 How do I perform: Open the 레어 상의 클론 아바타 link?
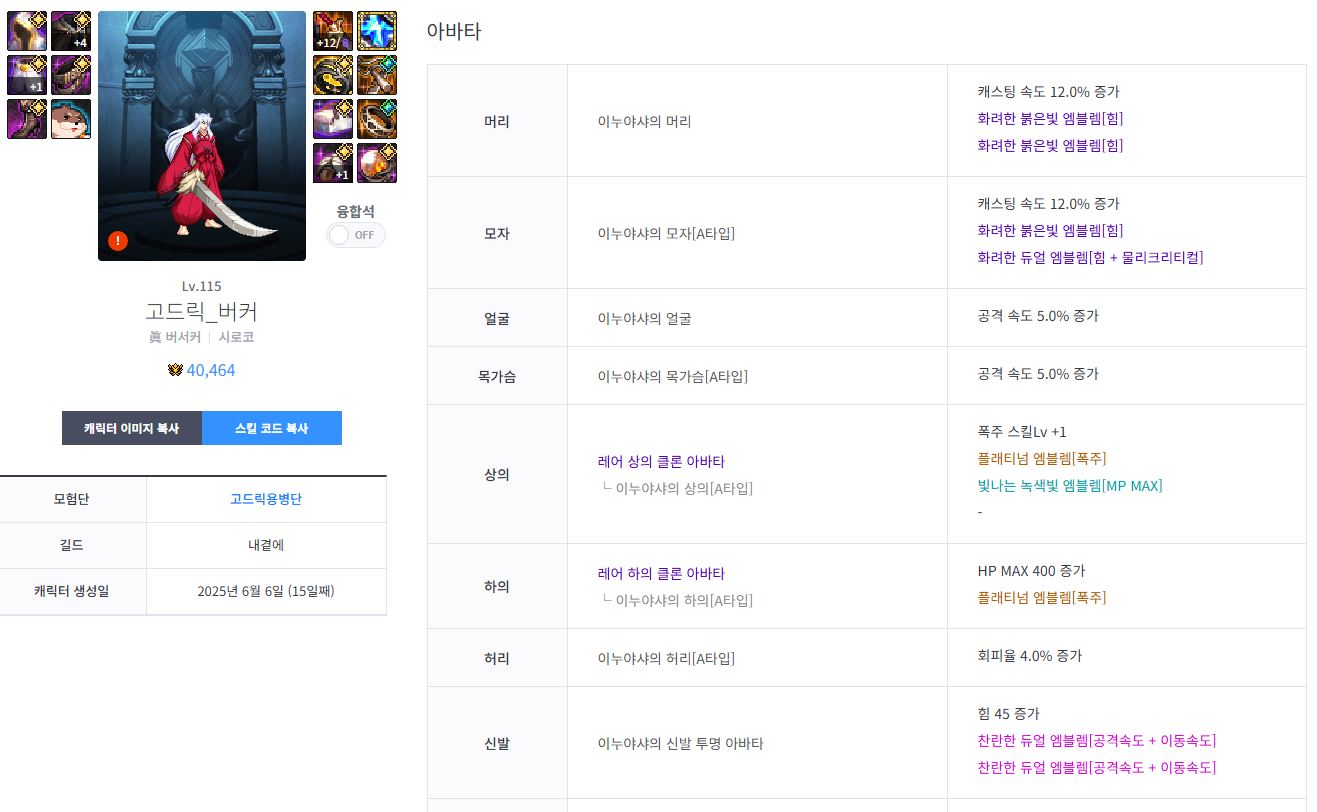coord(660,461)
